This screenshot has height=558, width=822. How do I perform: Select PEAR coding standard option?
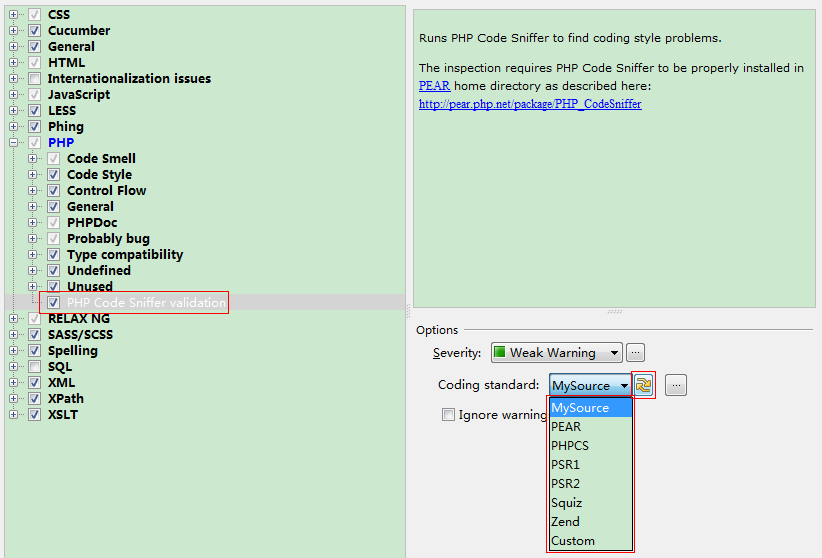pos(590,426)
